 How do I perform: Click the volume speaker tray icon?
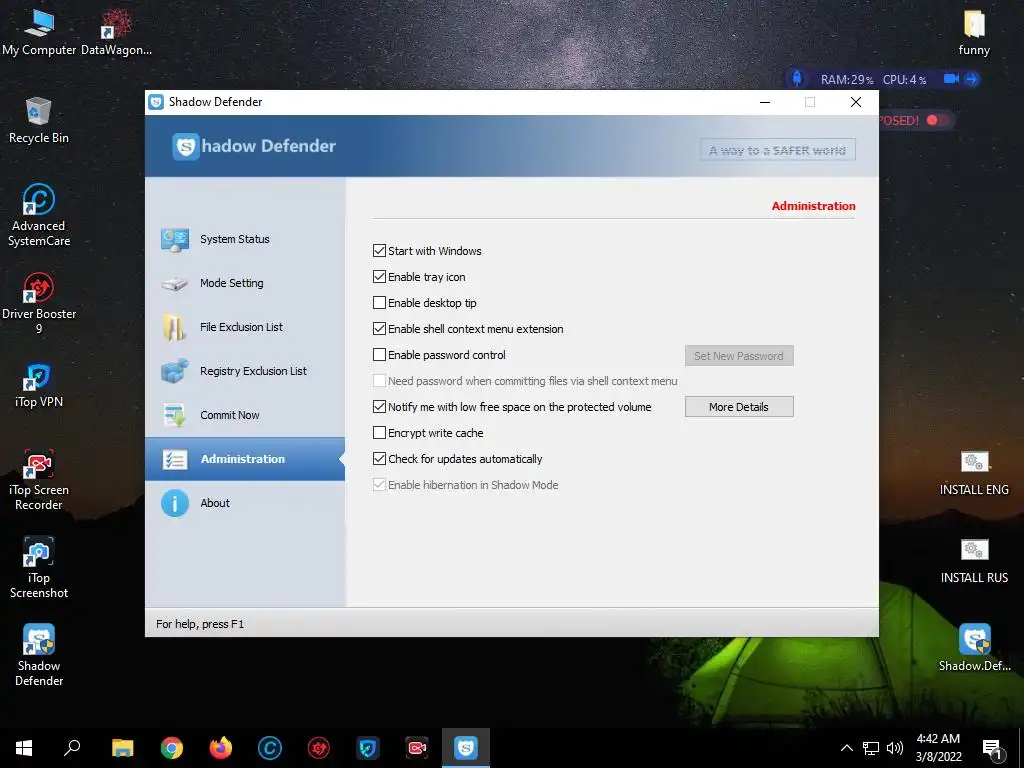(895, 748)
